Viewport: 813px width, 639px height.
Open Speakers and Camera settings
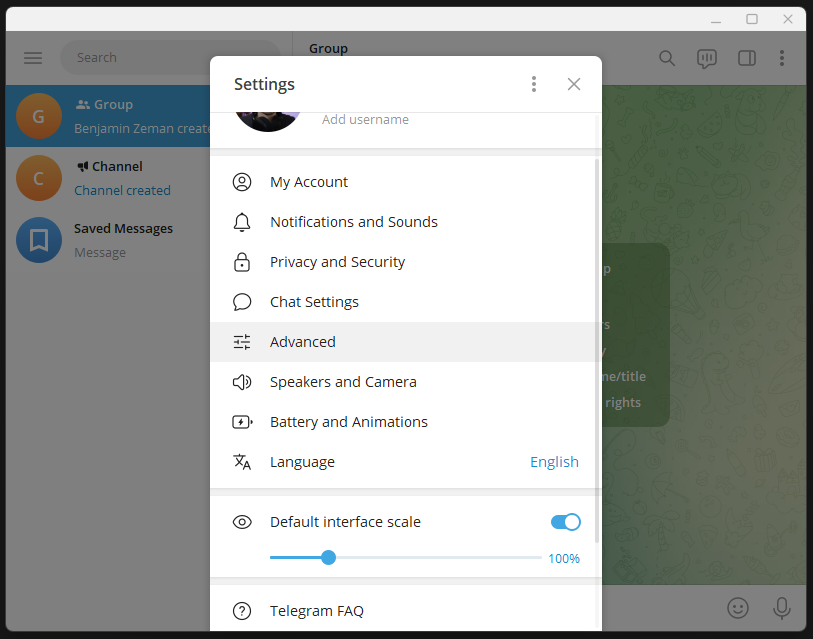[343, 382]
